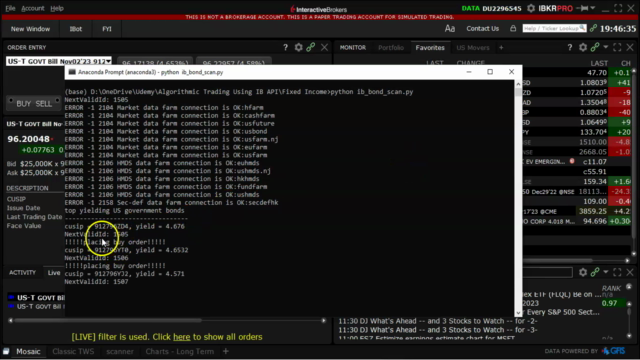Toggle full screen for the main TWS window

click(618, 8)
